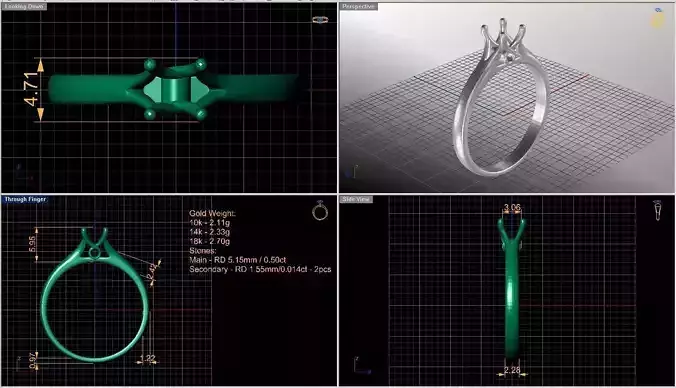Viewport: 676px width, 388px height.
Task: Click the 14k - 2.33g text line
Action: pos(210,232)
